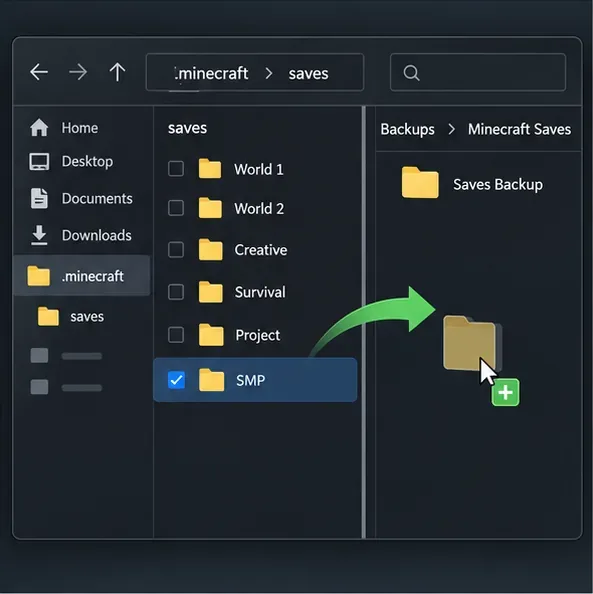Expand chevron between Backups and Minecraft Saves
This screenshot has height=594, width=593.
451,130
